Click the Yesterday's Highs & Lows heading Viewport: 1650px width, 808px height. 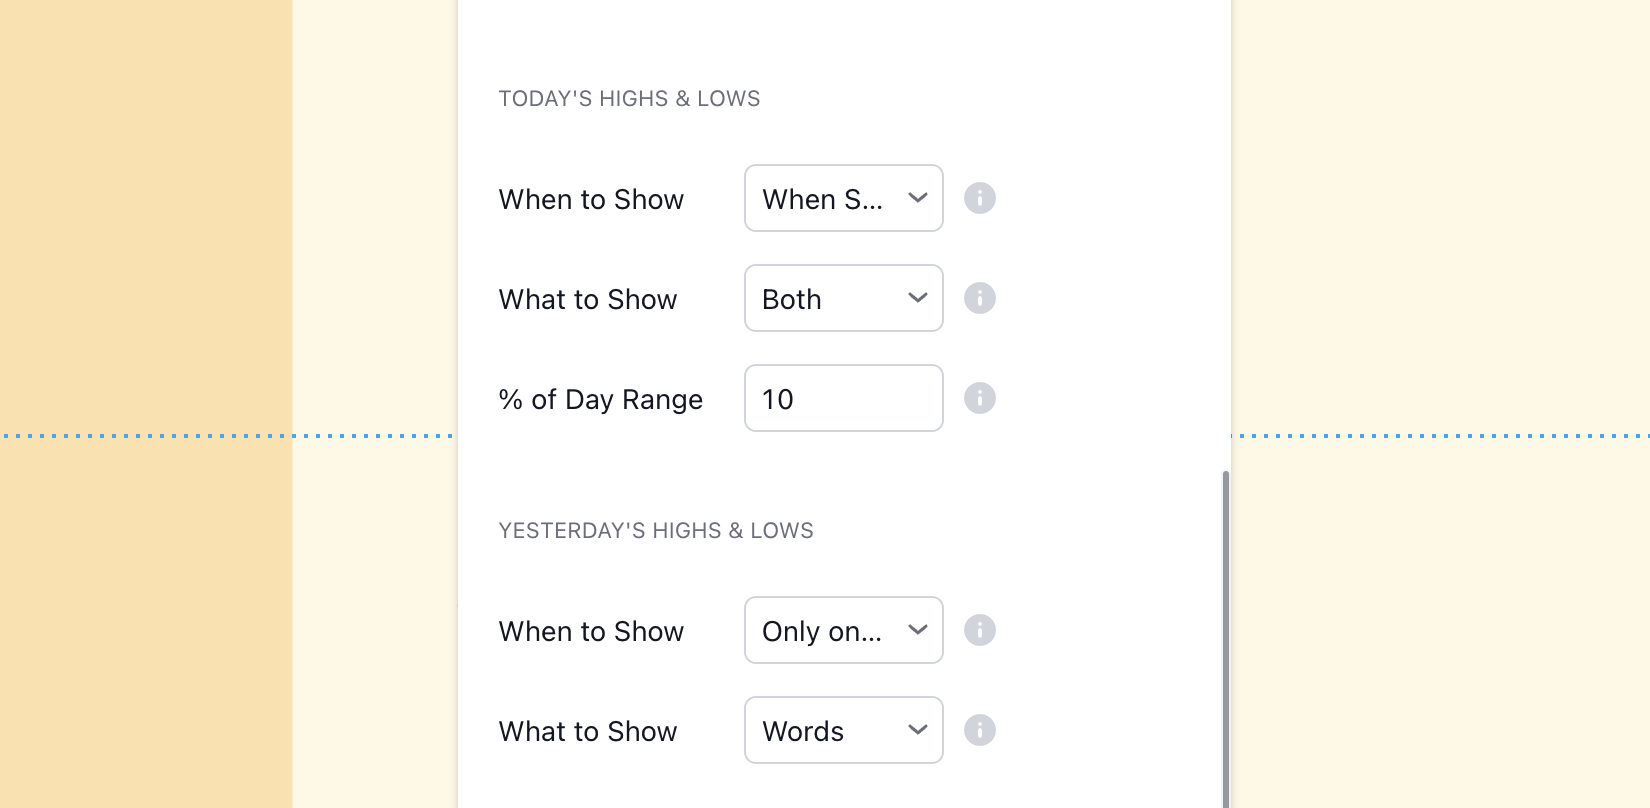[x=656, y=531]
